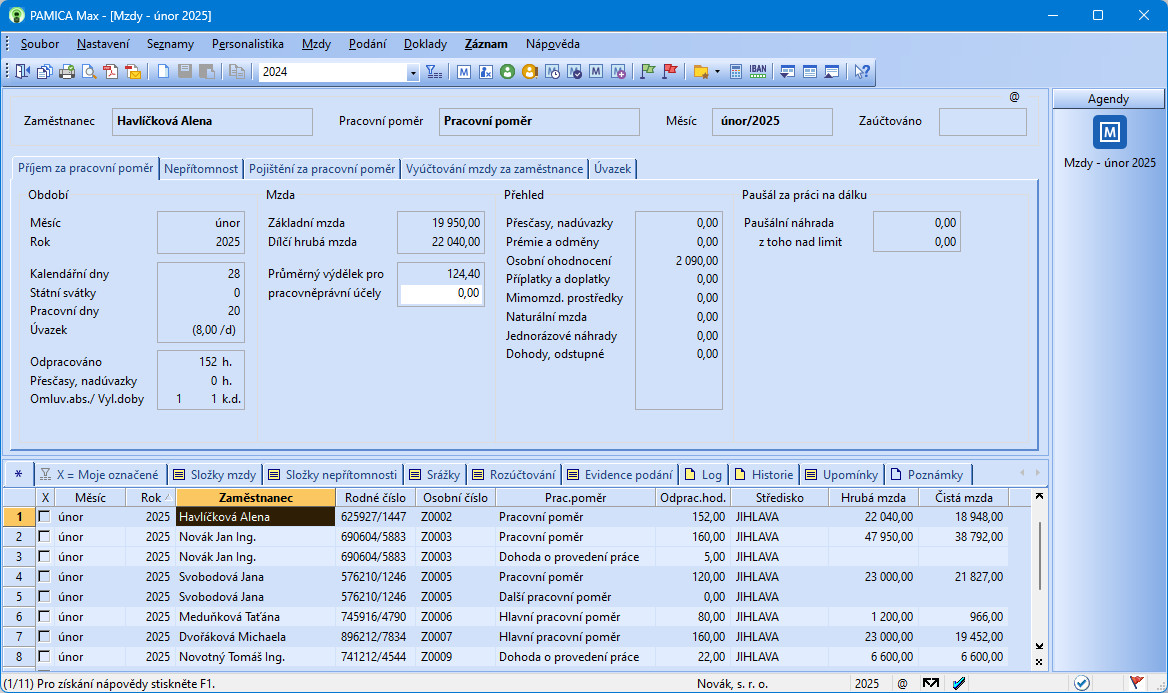Mark the checkbox for Dvořáková Michaela row
Viewport: 1168px width, 693px height.
click(x=44, y=637)
